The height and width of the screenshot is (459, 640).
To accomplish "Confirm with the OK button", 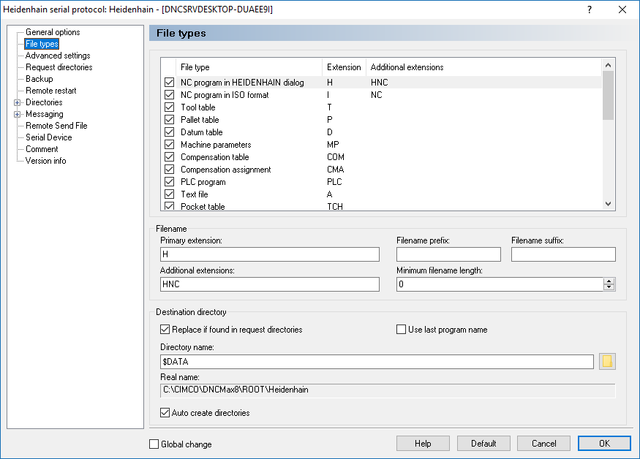I will (604, 443).
